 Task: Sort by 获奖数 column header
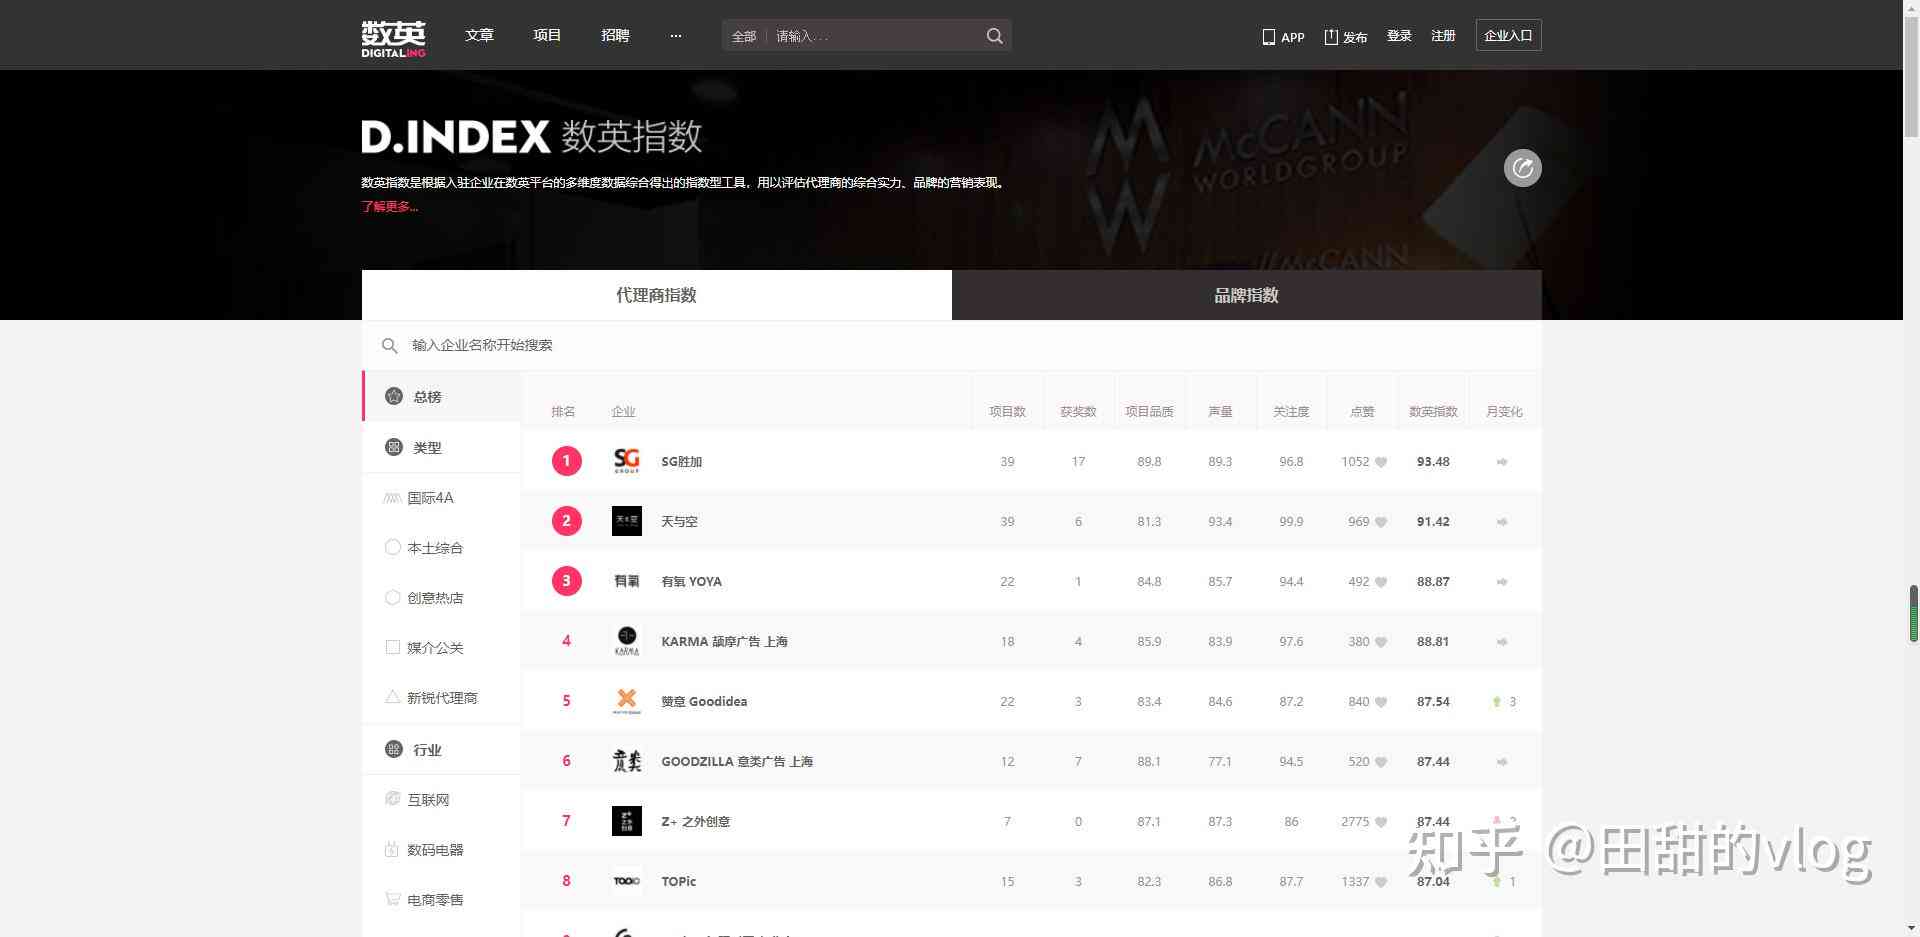click(1078, 411)
